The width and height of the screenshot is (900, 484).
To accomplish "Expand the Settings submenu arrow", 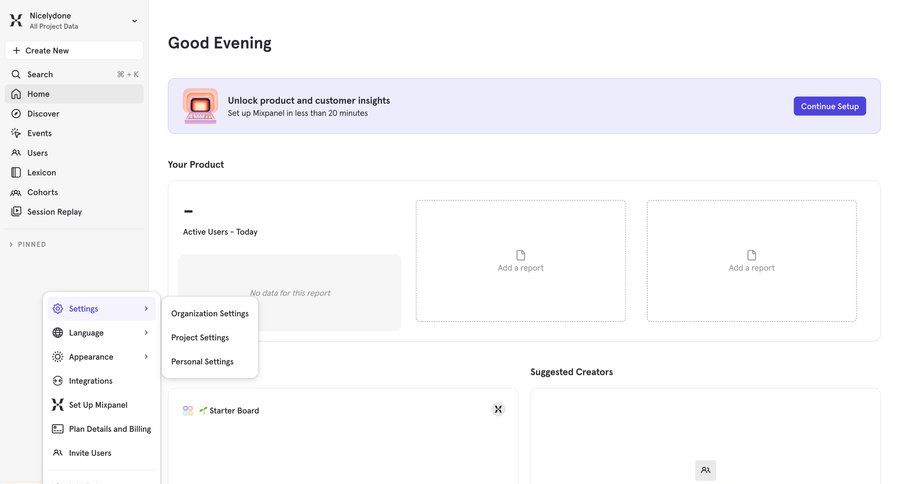I will pyautogui.click(x=146, y=308).
